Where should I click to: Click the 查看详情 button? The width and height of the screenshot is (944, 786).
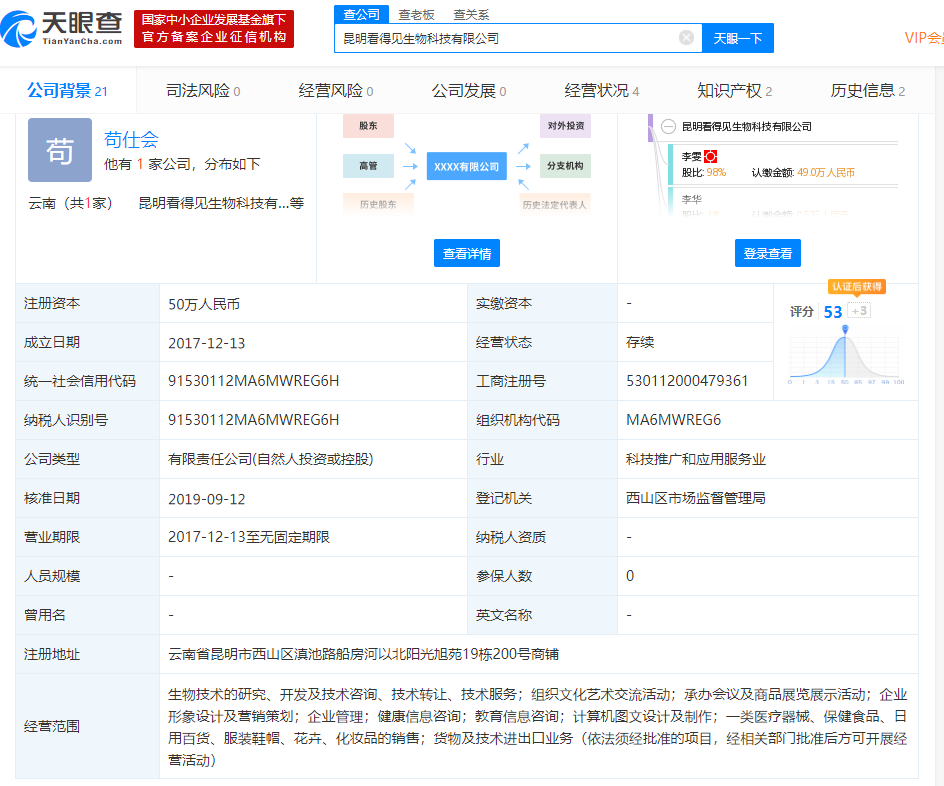click(467, 253)
